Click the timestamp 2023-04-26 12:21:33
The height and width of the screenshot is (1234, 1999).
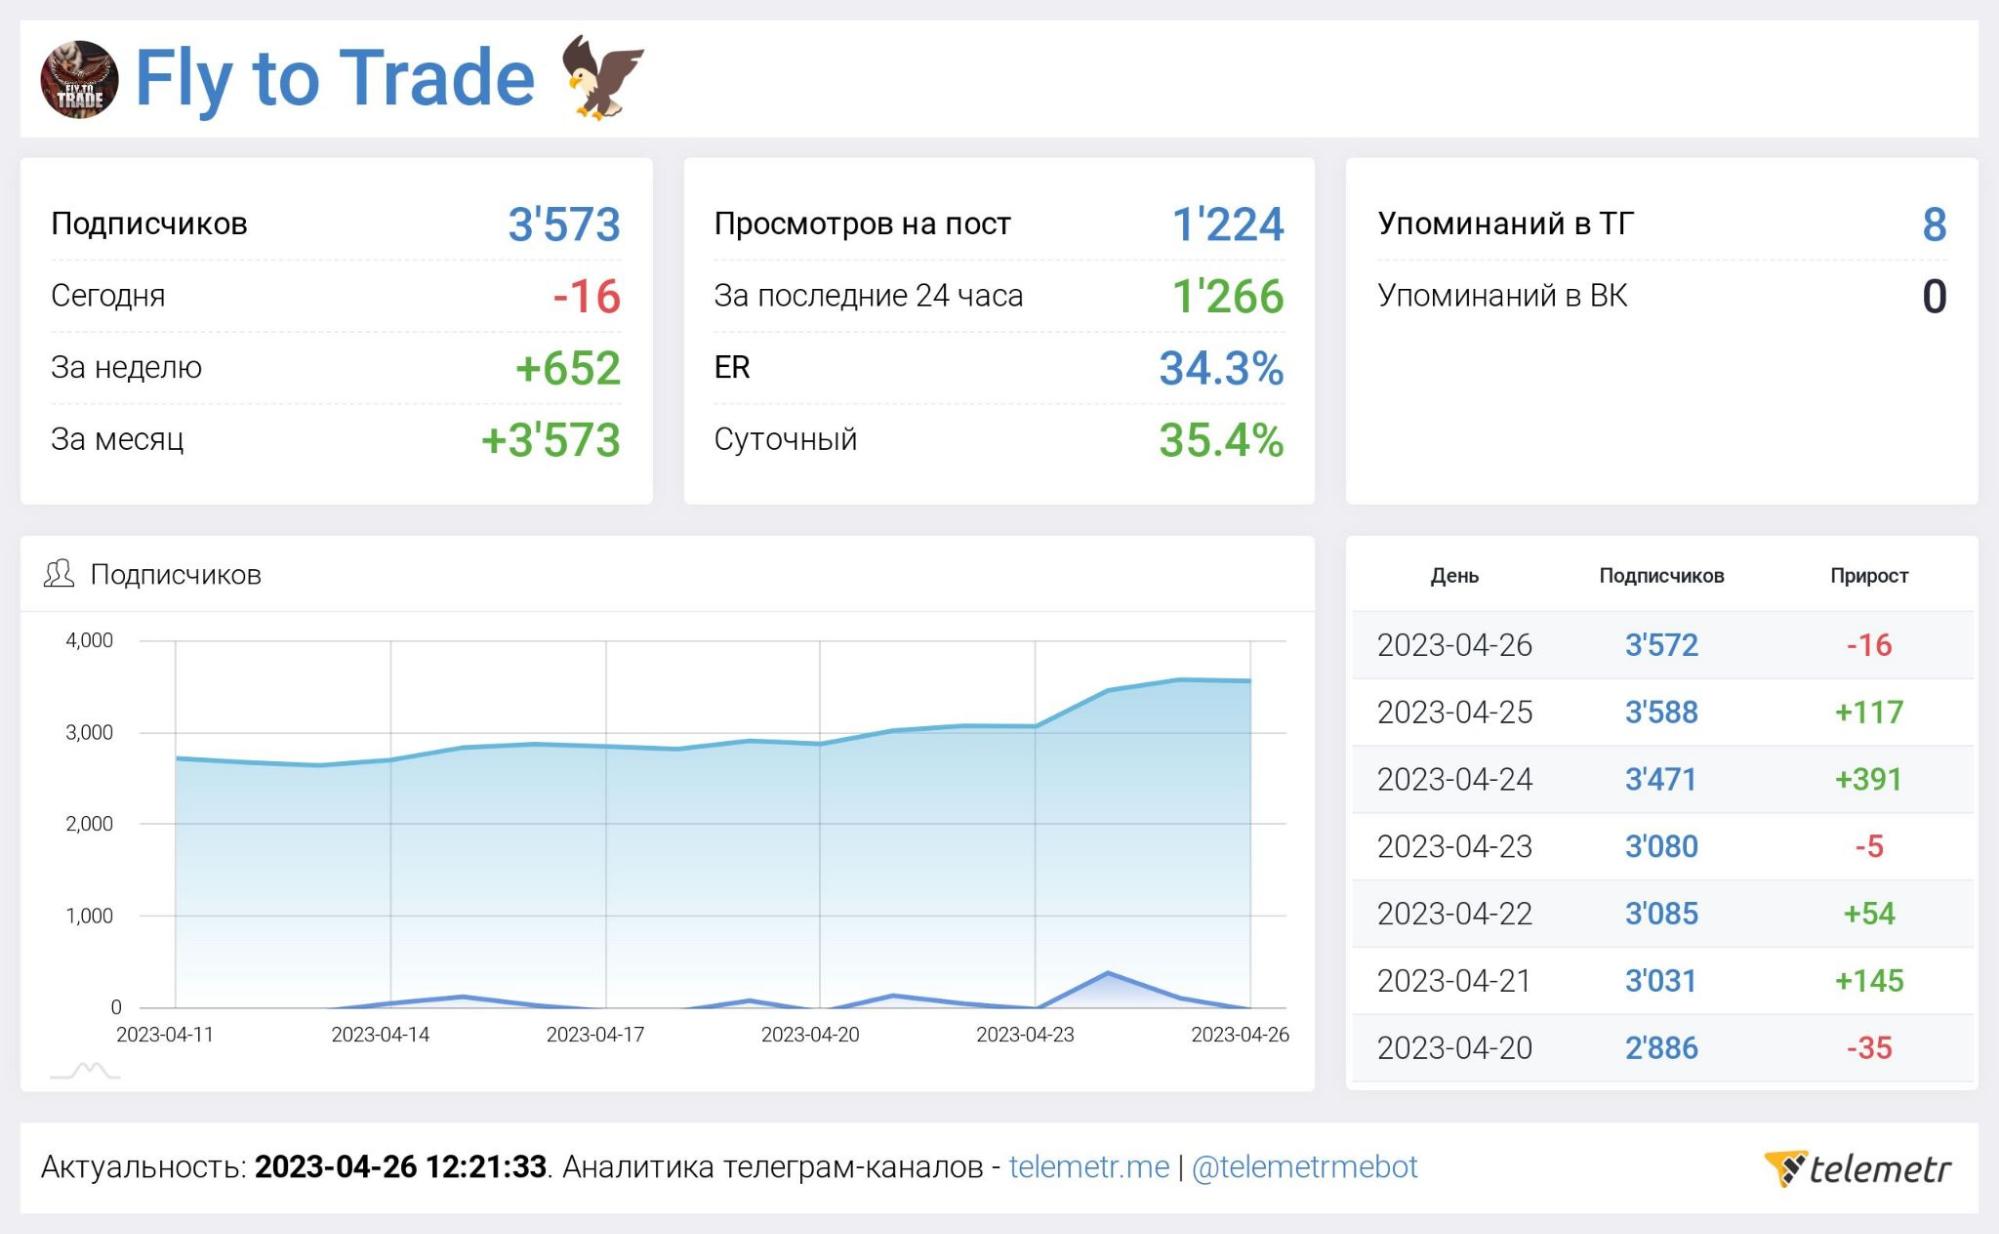tap(400, 1167)
